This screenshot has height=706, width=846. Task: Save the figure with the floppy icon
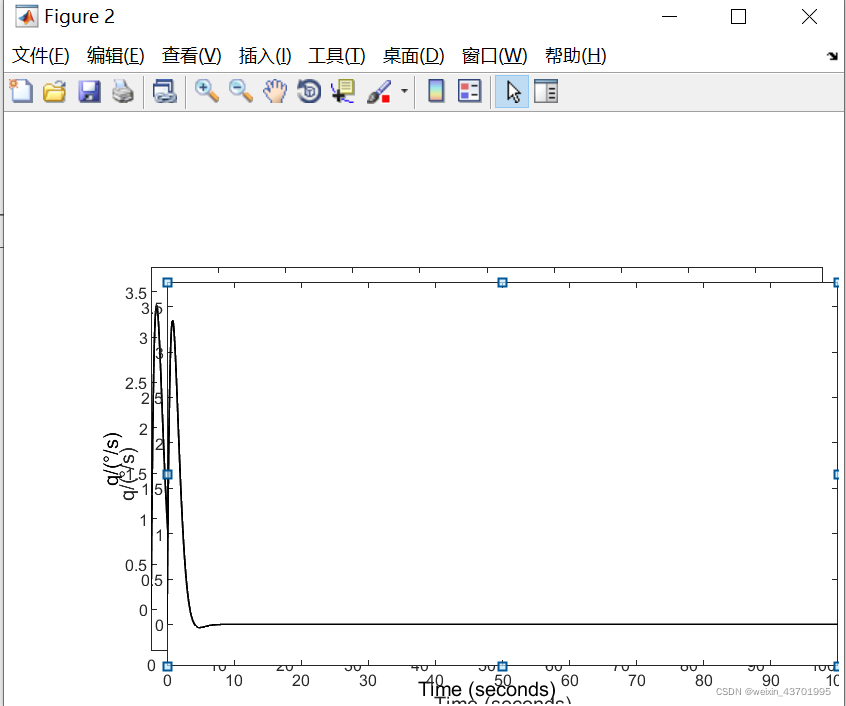[89, 91]
